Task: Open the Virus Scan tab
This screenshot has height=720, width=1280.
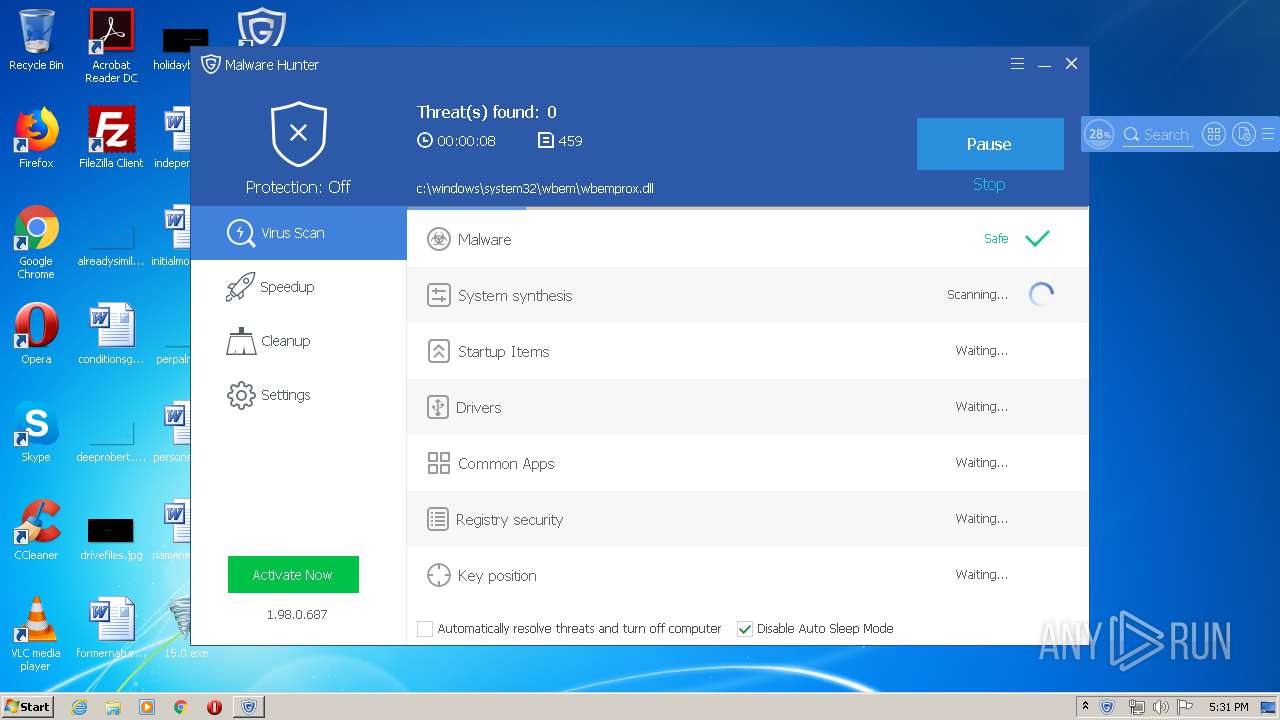Action: pyautogui.click(x=298, y=233)
